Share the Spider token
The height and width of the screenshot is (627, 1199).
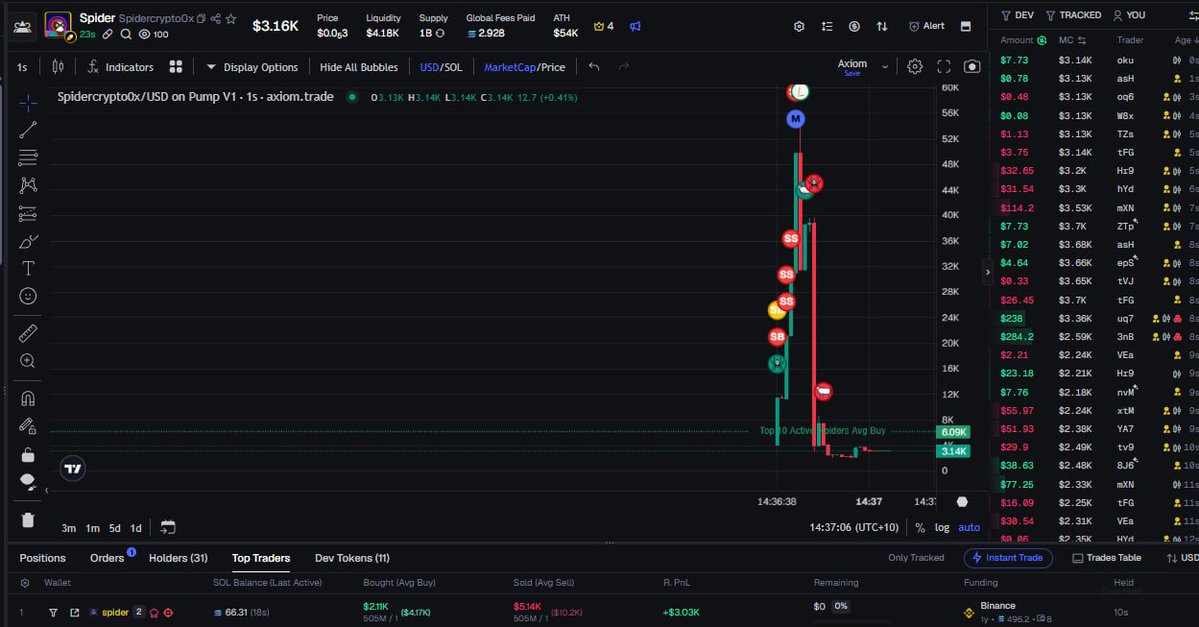[x=216, y=18]
